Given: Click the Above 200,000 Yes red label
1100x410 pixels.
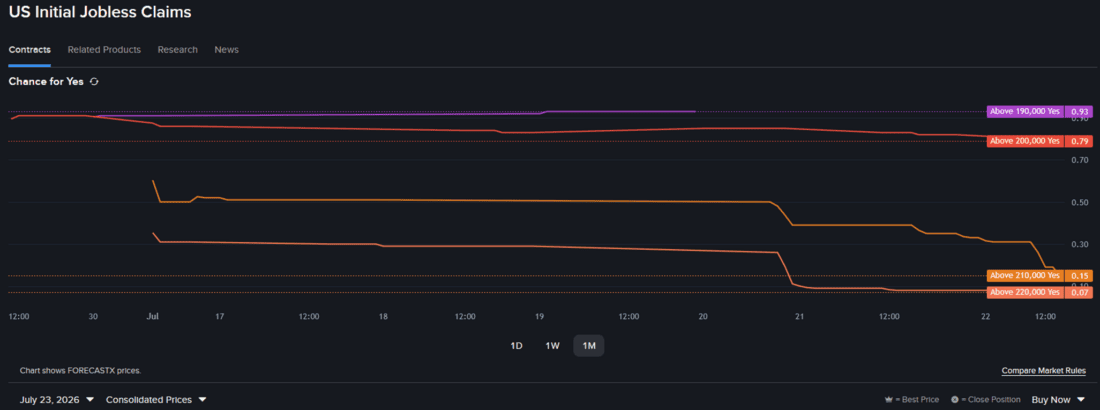Looking at the screenshot, I should pos(1025,141).
